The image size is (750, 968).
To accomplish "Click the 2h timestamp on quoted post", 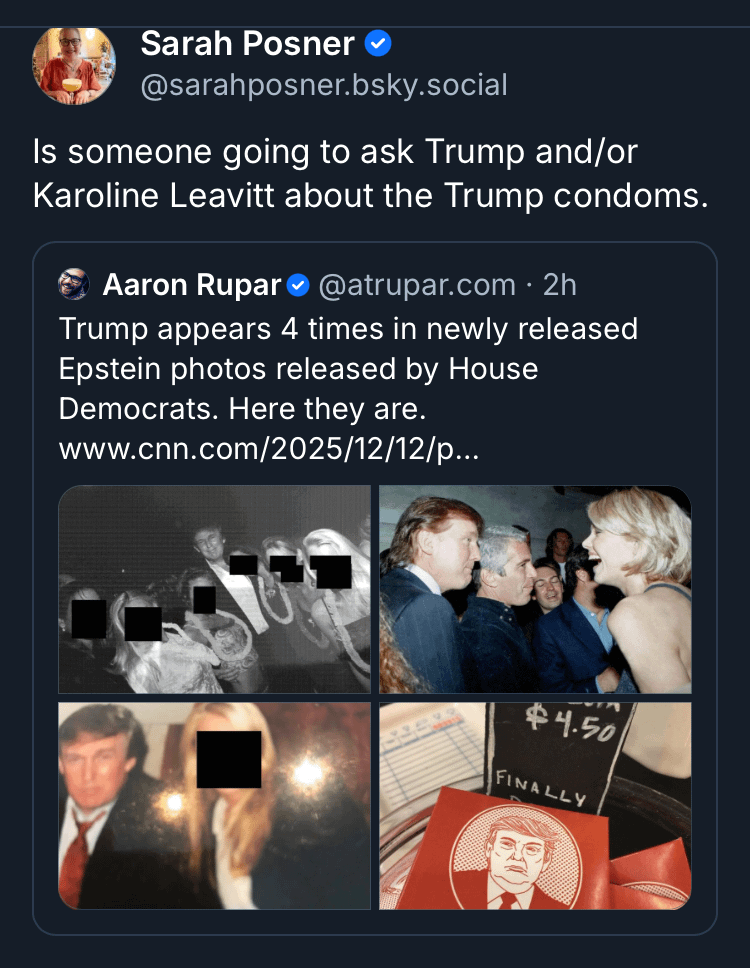I will (x=559, y=285).
